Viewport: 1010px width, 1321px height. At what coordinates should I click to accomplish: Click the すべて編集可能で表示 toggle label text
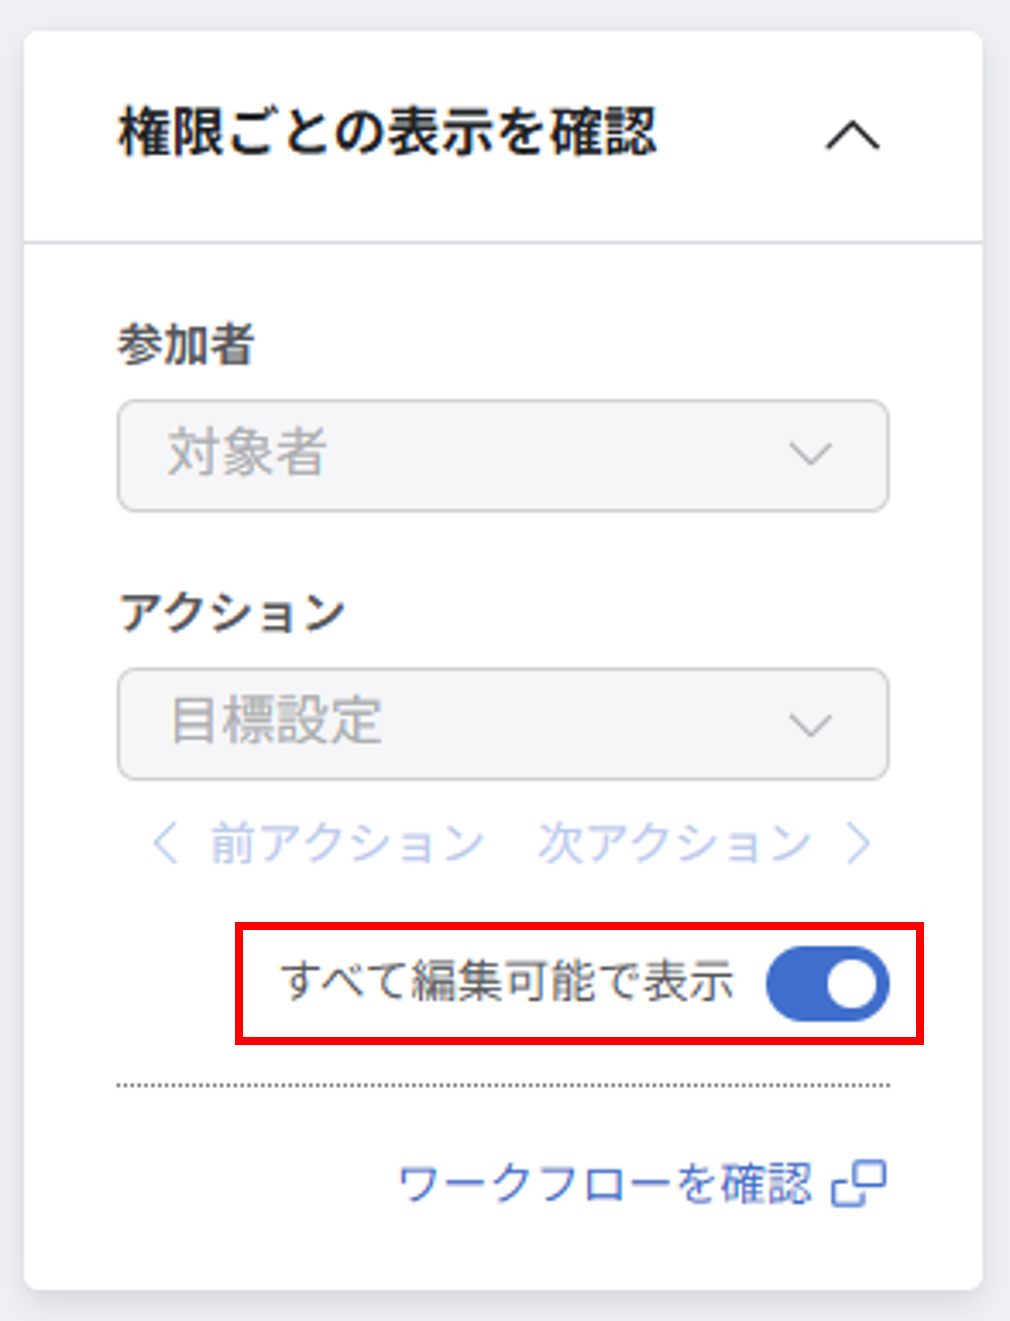coord(508,982)
